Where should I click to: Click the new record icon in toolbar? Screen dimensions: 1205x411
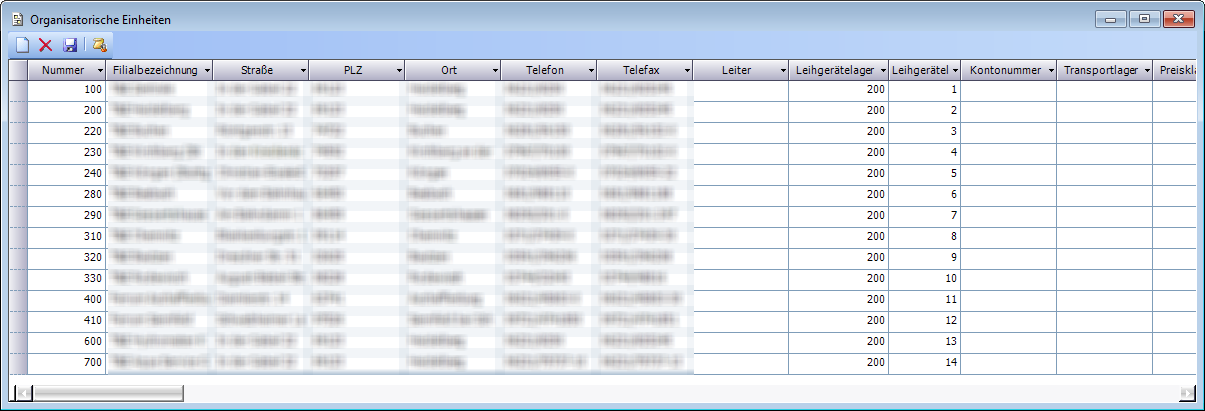(22, 45)
